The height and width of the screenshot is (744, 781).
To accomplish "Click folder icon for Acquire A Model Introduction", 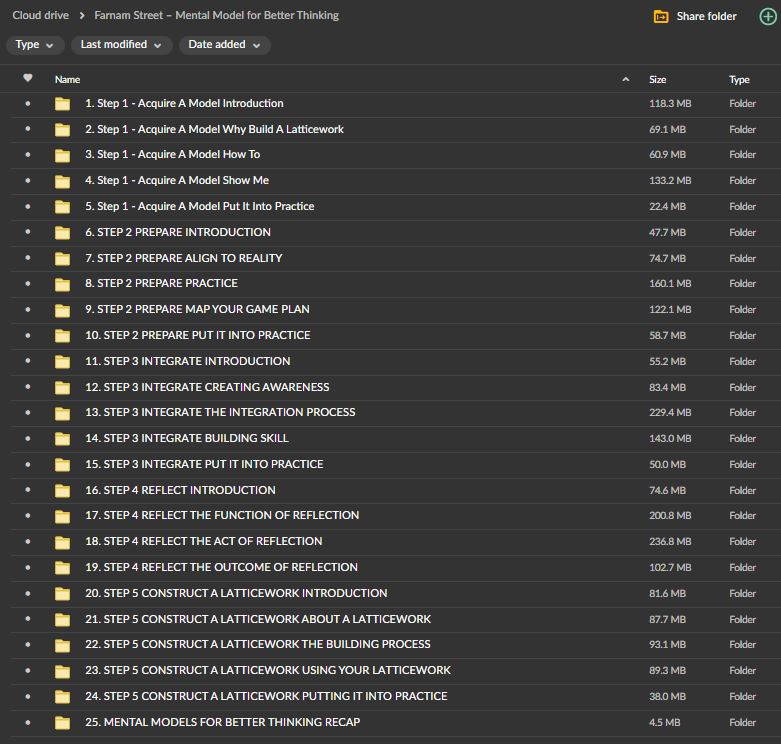I will pyautogui.click(x=63, y=103).
